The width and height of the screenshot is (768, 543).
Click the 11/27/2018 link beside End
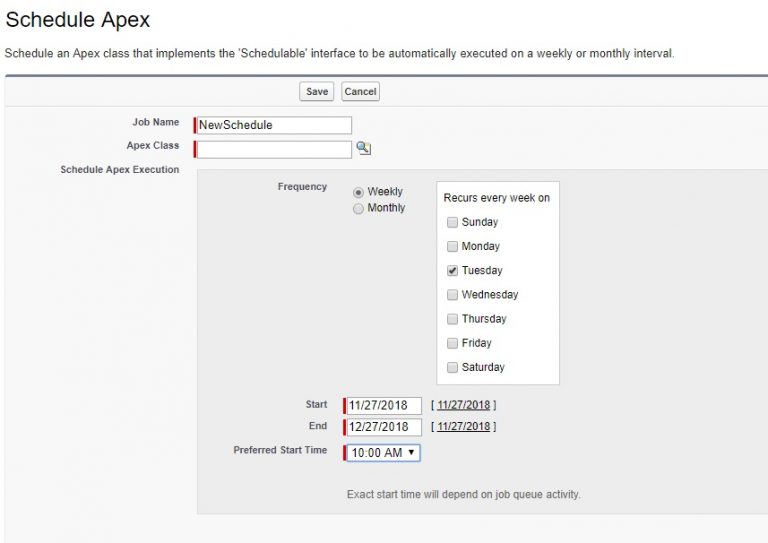tap(463, 426)
